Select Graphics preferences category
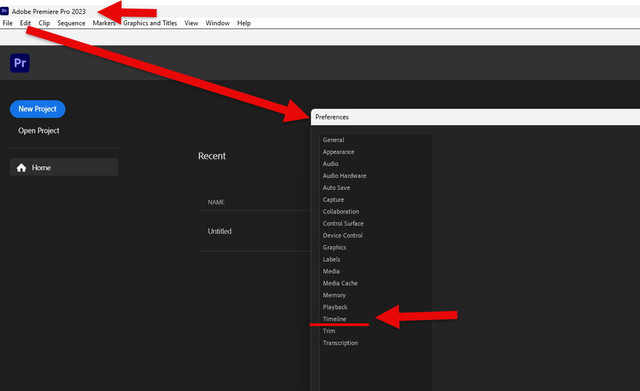640x391 pixels. click(334, 247)
